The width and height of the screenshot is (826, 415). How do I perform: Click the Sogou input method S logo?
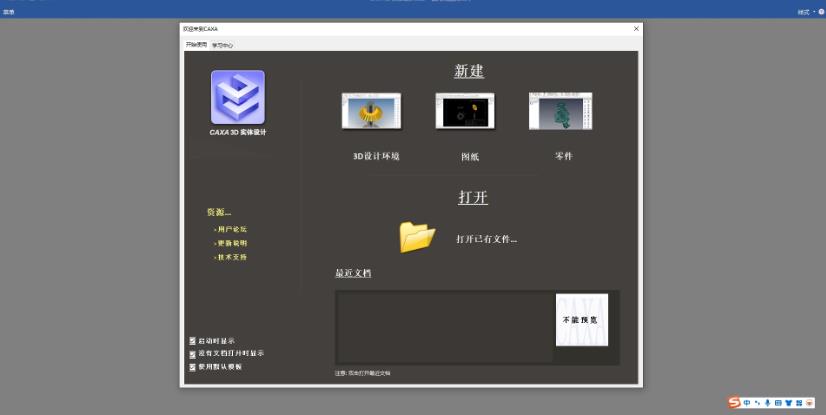click(x=735, y=402)
